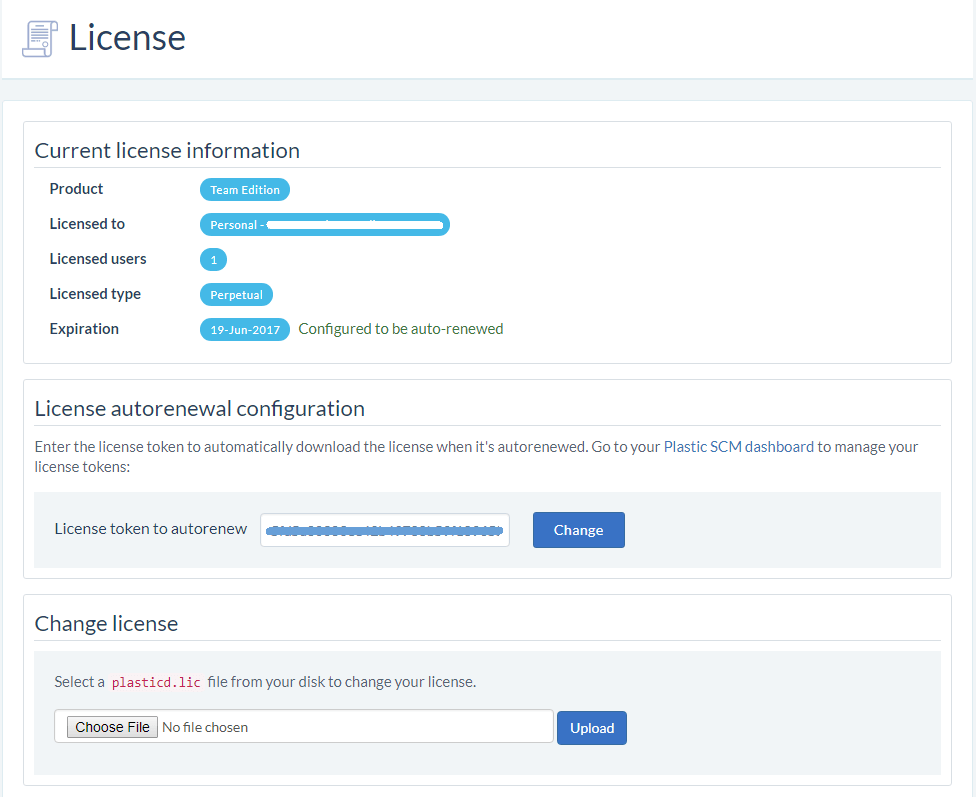
Task: Click the Change button for license token
Action: pos(578,530)
